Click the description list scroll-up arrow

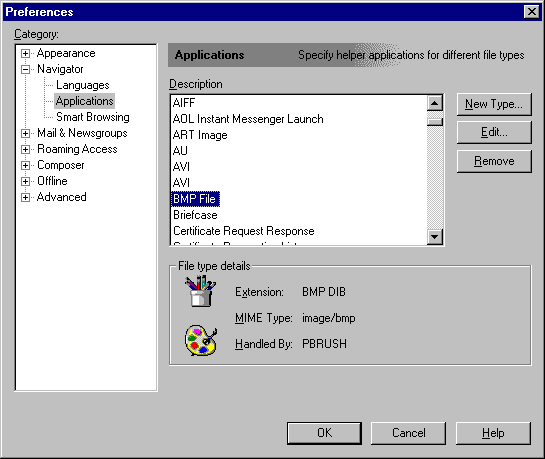coord(434,103)
